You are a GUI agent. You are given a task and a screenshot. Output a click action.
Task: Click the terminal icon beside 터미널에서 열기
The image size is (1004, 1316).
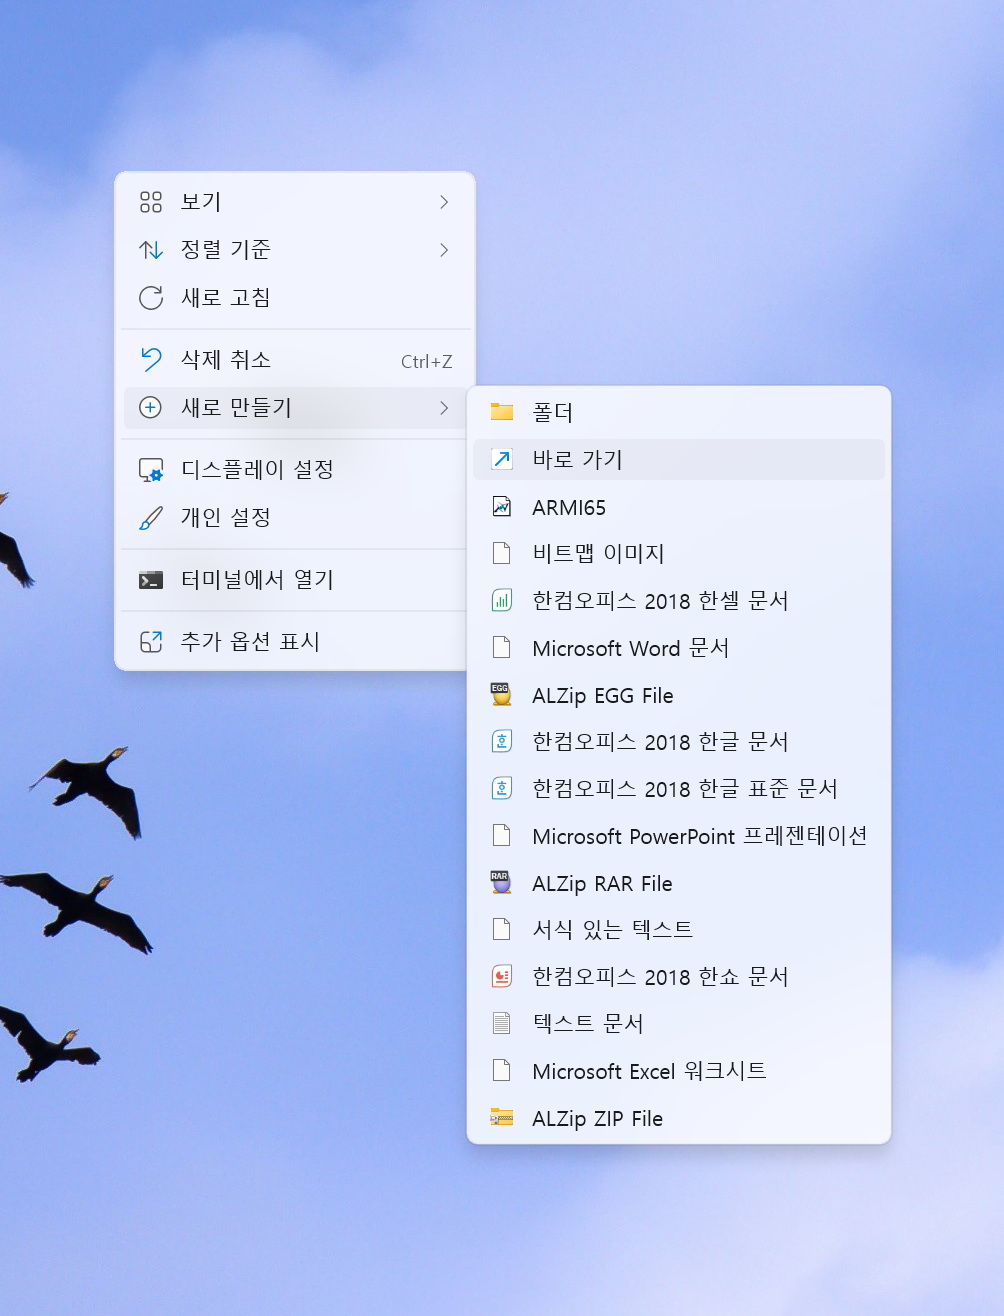coord(151,580)
